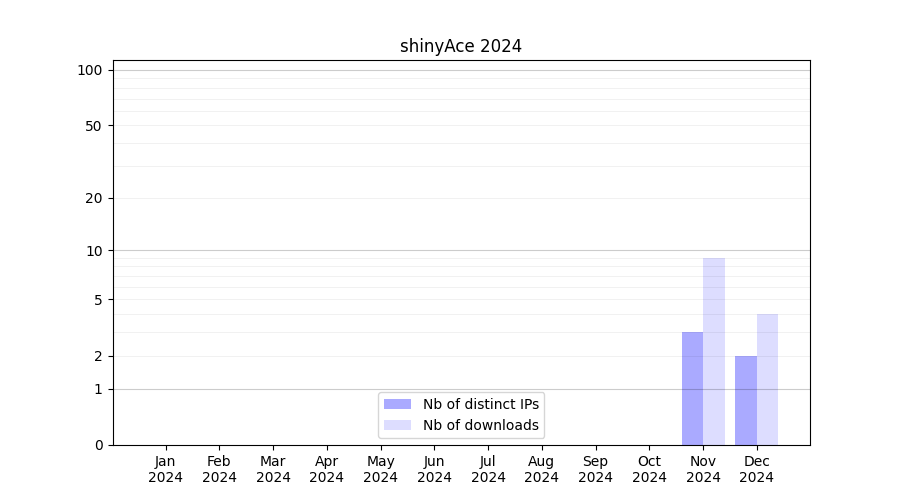Select the Jun 2024 x-axis label
Viewport: 900px width, 500px height.
coord(434,469)
